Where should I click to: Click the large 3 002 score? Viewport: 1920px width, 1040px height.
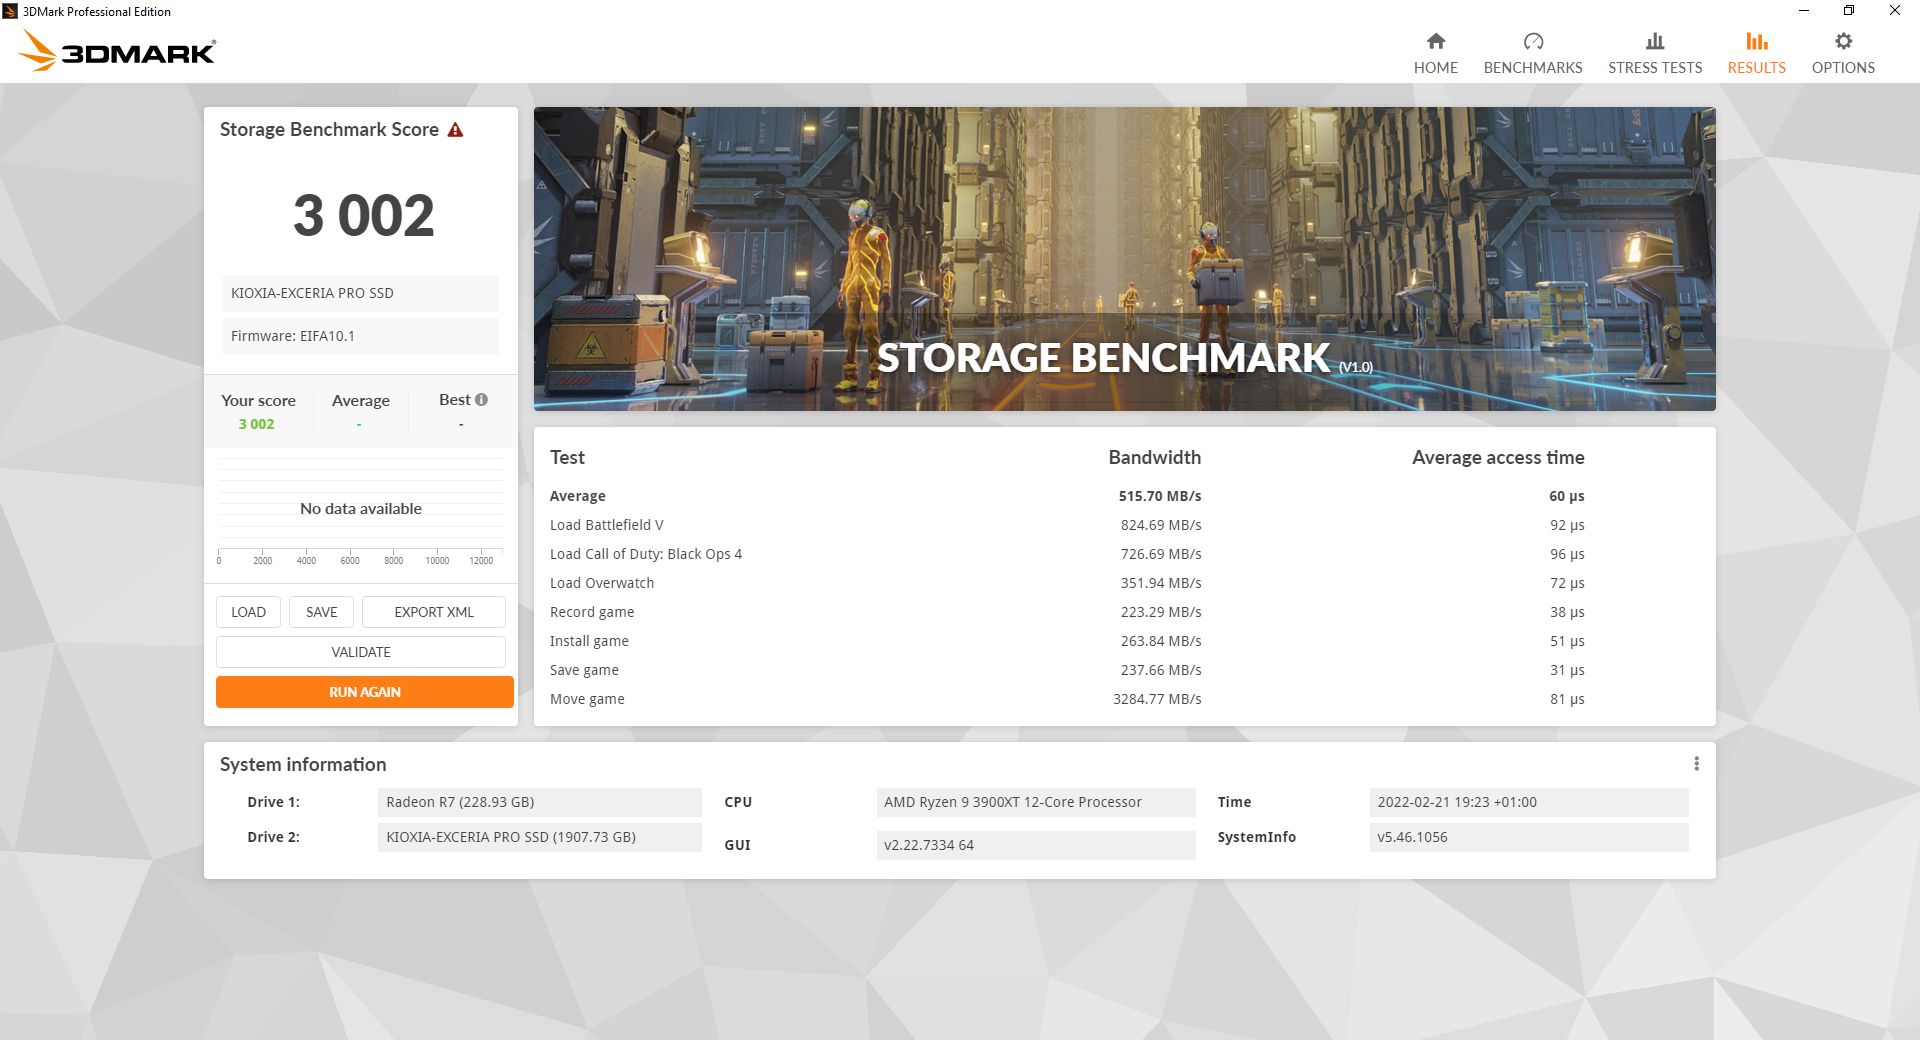point(363,215)
